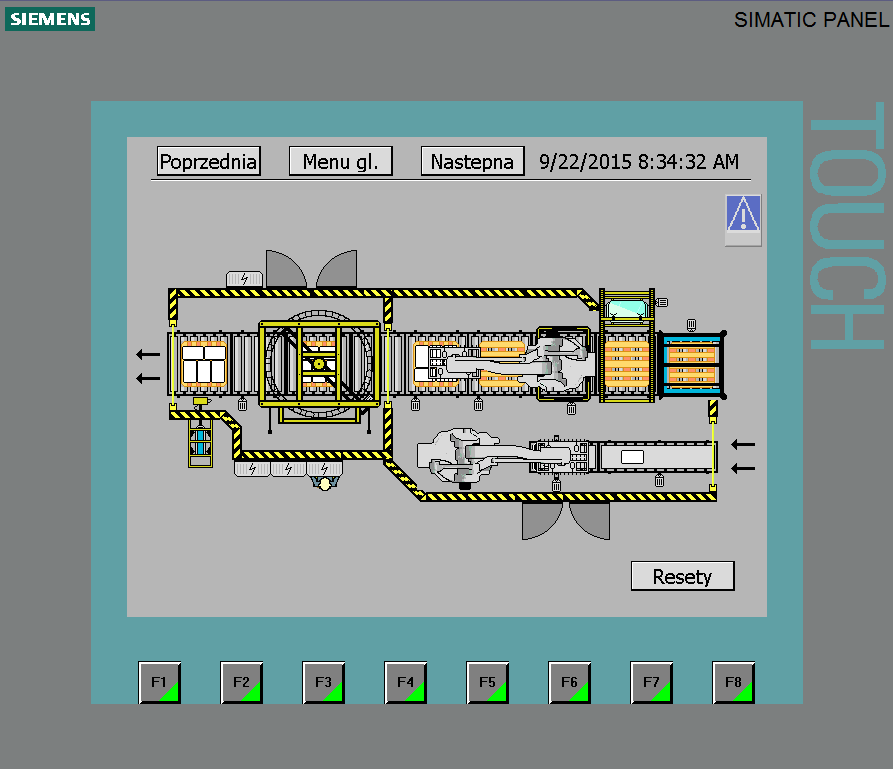The width and height of the screenshot is (893, 769).
Task: Select the outfeed light curtain at the left fence
Action: (x=173, y=365)
